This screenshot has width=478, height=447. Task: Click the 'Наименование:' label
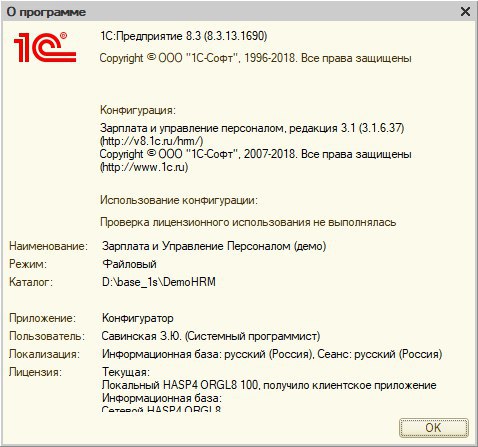[48, 246]
